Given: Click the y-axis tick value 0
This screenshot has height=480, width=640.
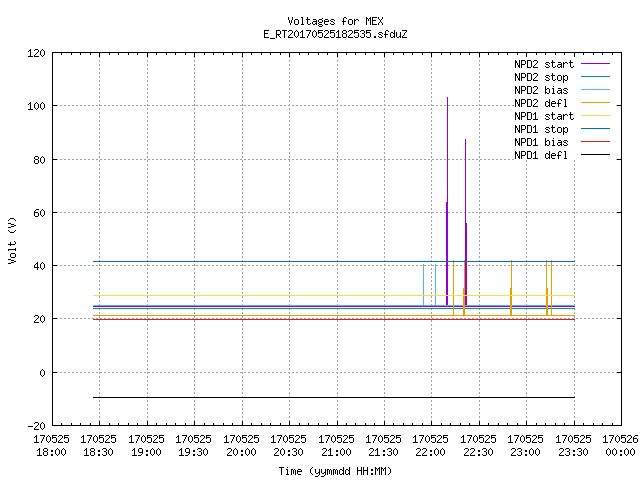Looking at the screenshot, I should (x=42, y=373).
